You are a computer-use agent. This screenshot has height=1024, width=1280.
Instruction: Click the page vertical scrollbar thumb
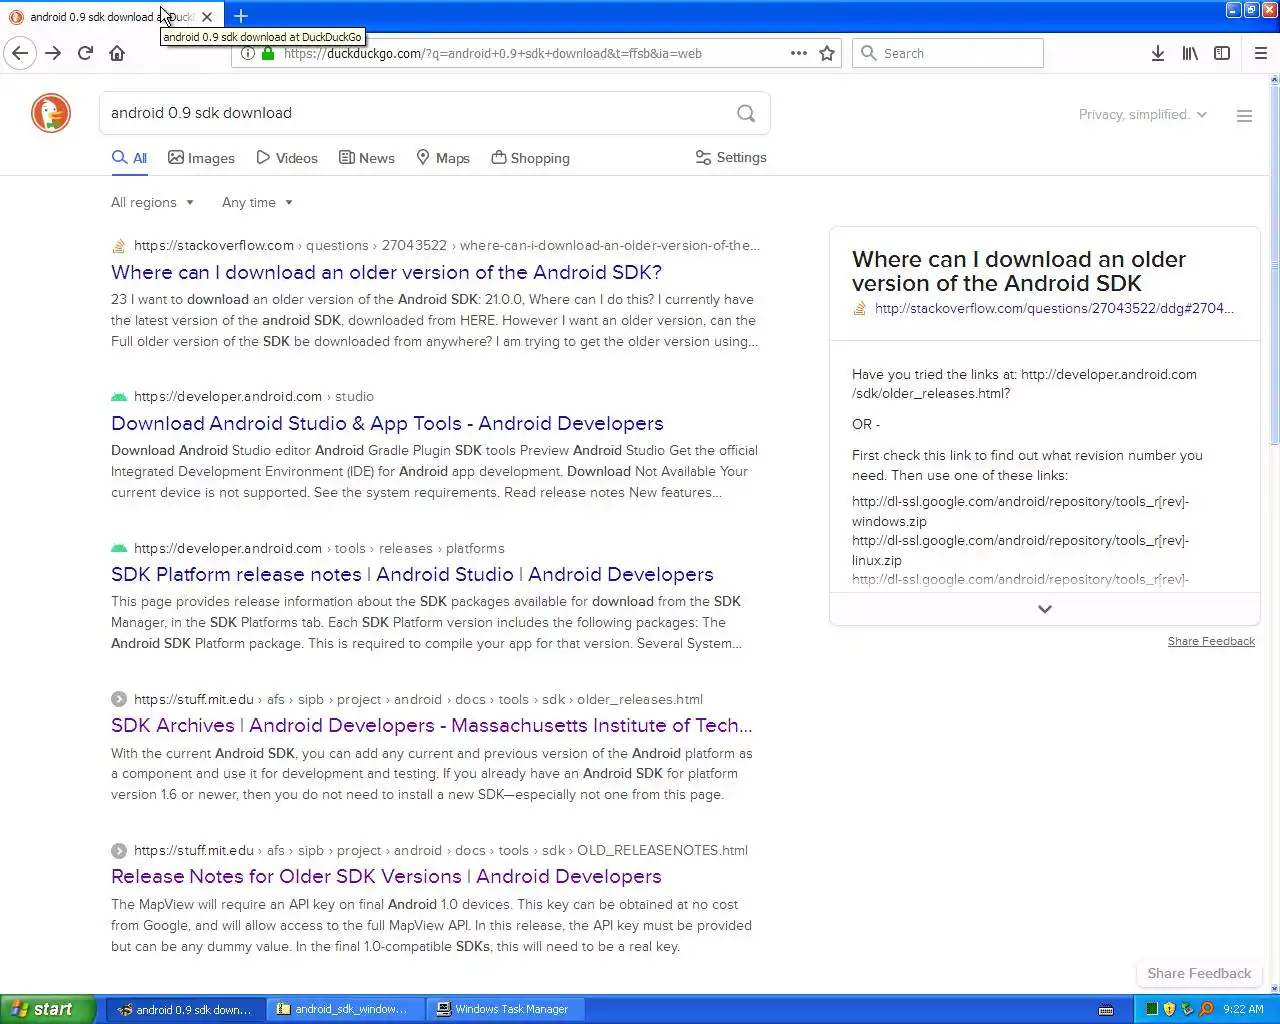click(1274, 265)
